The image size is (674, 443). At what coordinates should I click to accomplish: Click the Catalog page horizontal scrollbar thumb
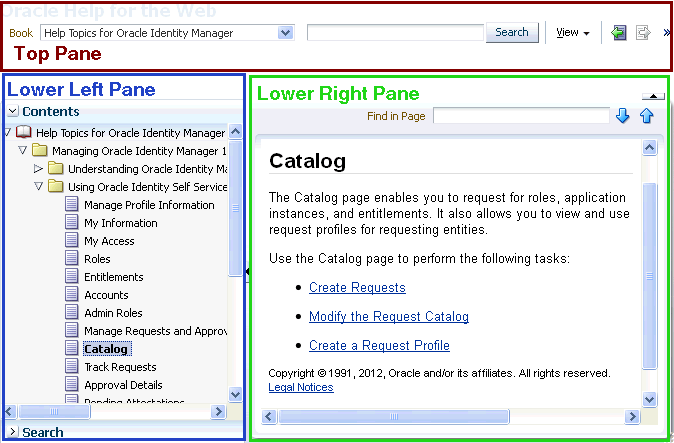coord(394,416)
